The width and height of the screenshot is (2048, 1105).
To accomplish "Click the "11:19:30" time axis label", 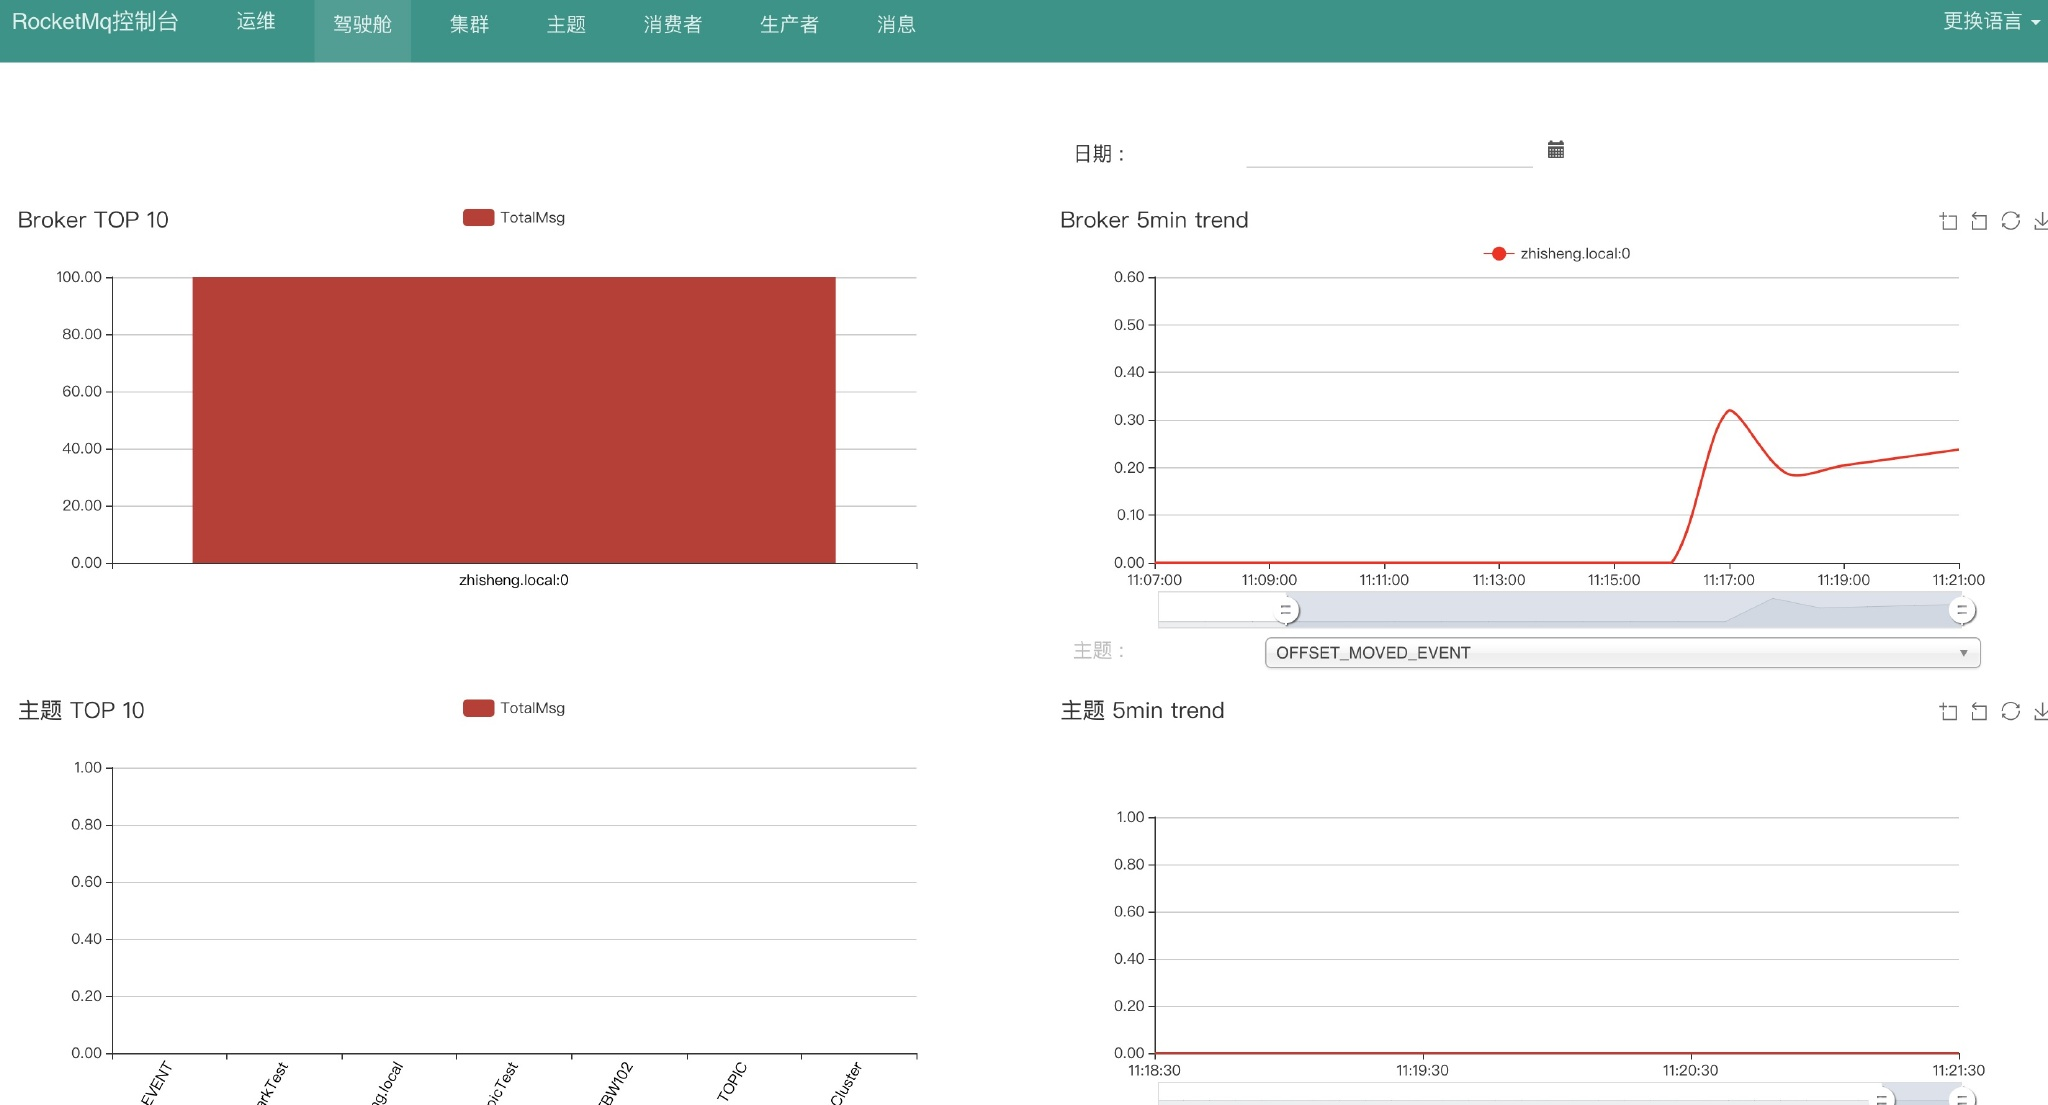I will coord(1422,1070).
